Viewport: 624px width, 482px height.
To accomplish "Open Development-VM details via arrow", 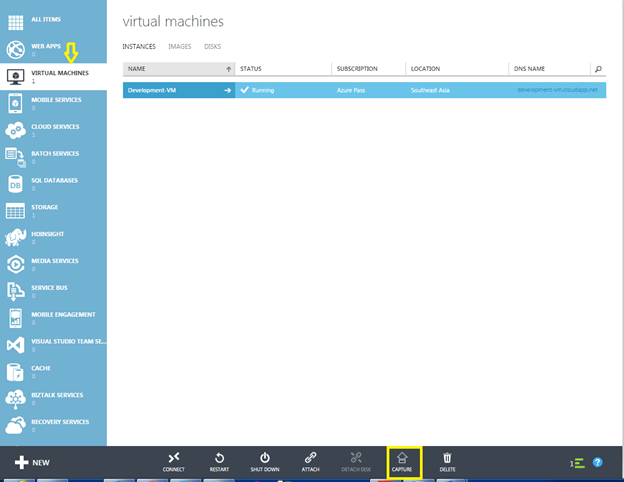I will (228, 90).
